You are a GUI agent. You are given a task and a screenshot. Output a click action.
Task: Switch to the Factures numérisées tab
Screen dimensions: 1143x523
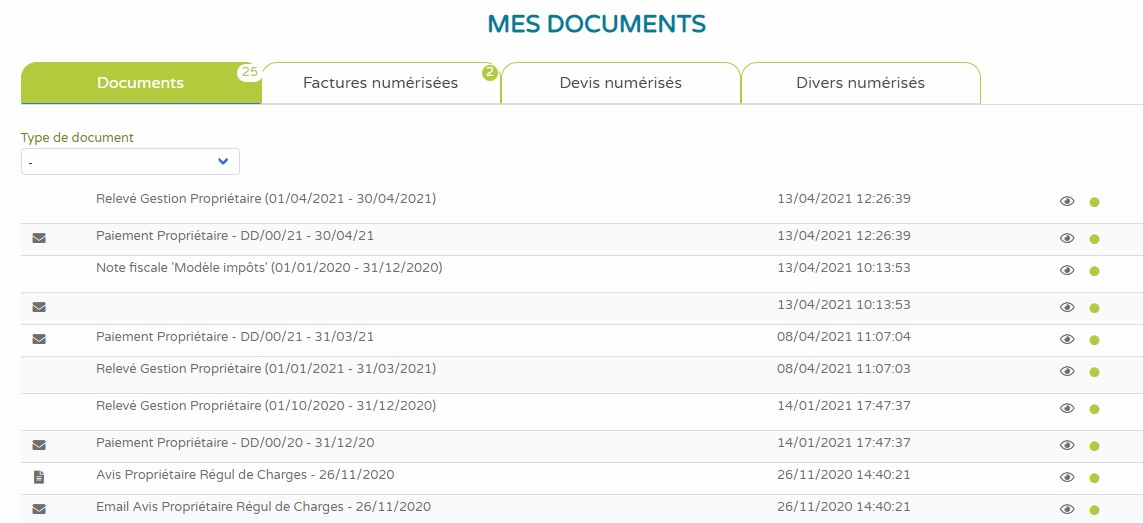[x=380, y=83]
